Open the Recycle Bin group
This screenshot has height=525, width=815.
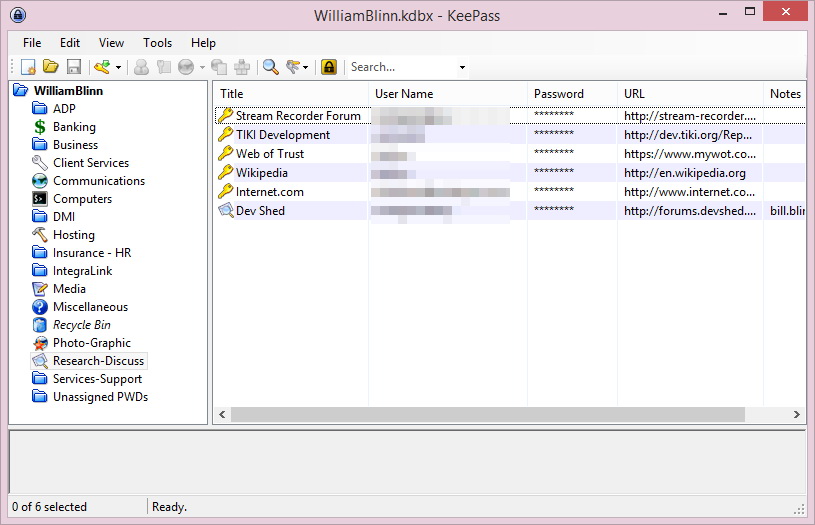(82, 325)
